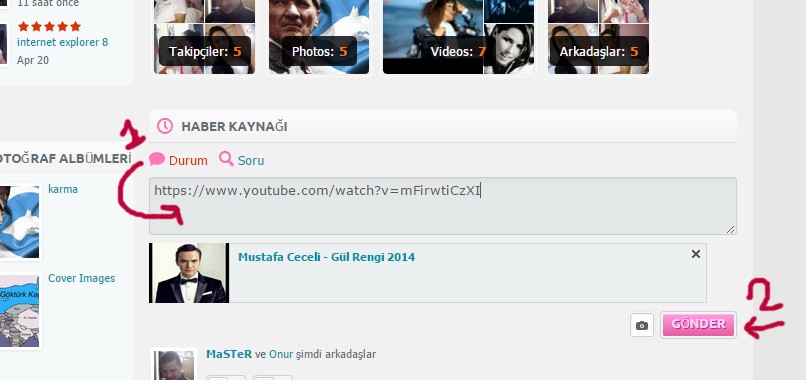The image size is (806, 380).
Task: Click the camera photo upload icon
Action: (x=642, y=325)
